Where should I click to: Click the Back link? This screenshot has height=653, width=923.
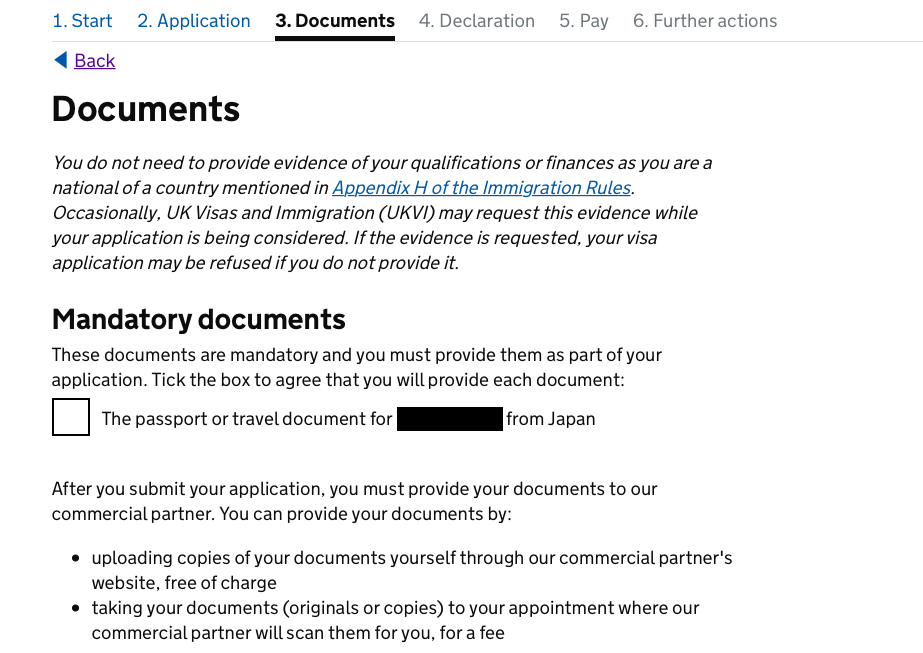95,61
